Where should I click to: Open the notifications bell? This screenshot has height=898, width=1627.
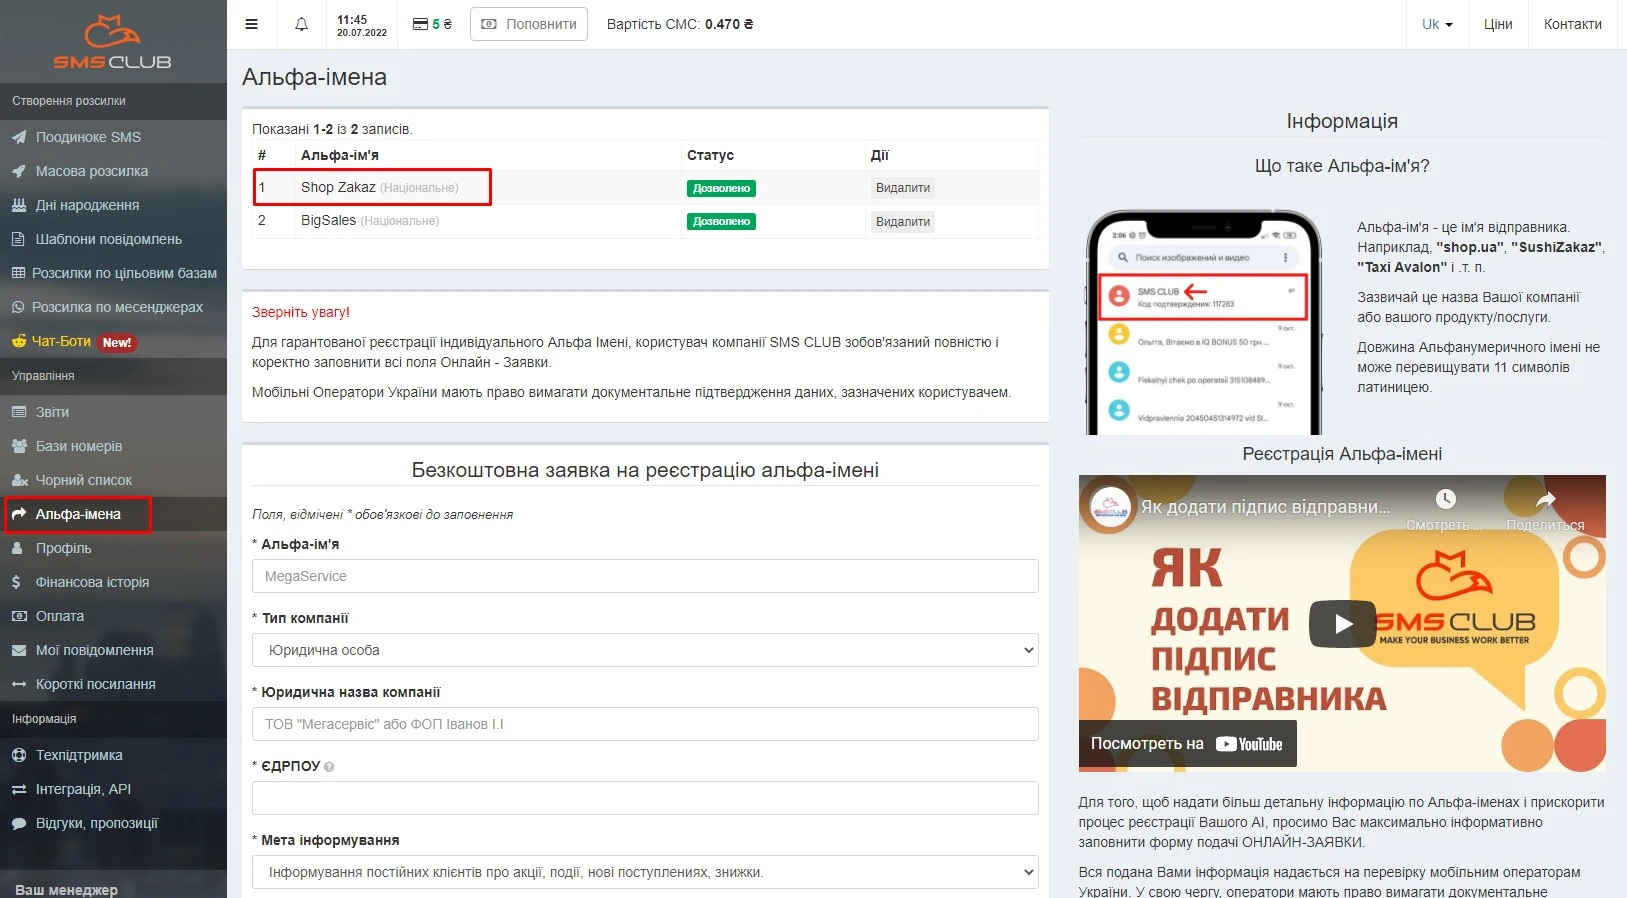(x=301, y=24)
